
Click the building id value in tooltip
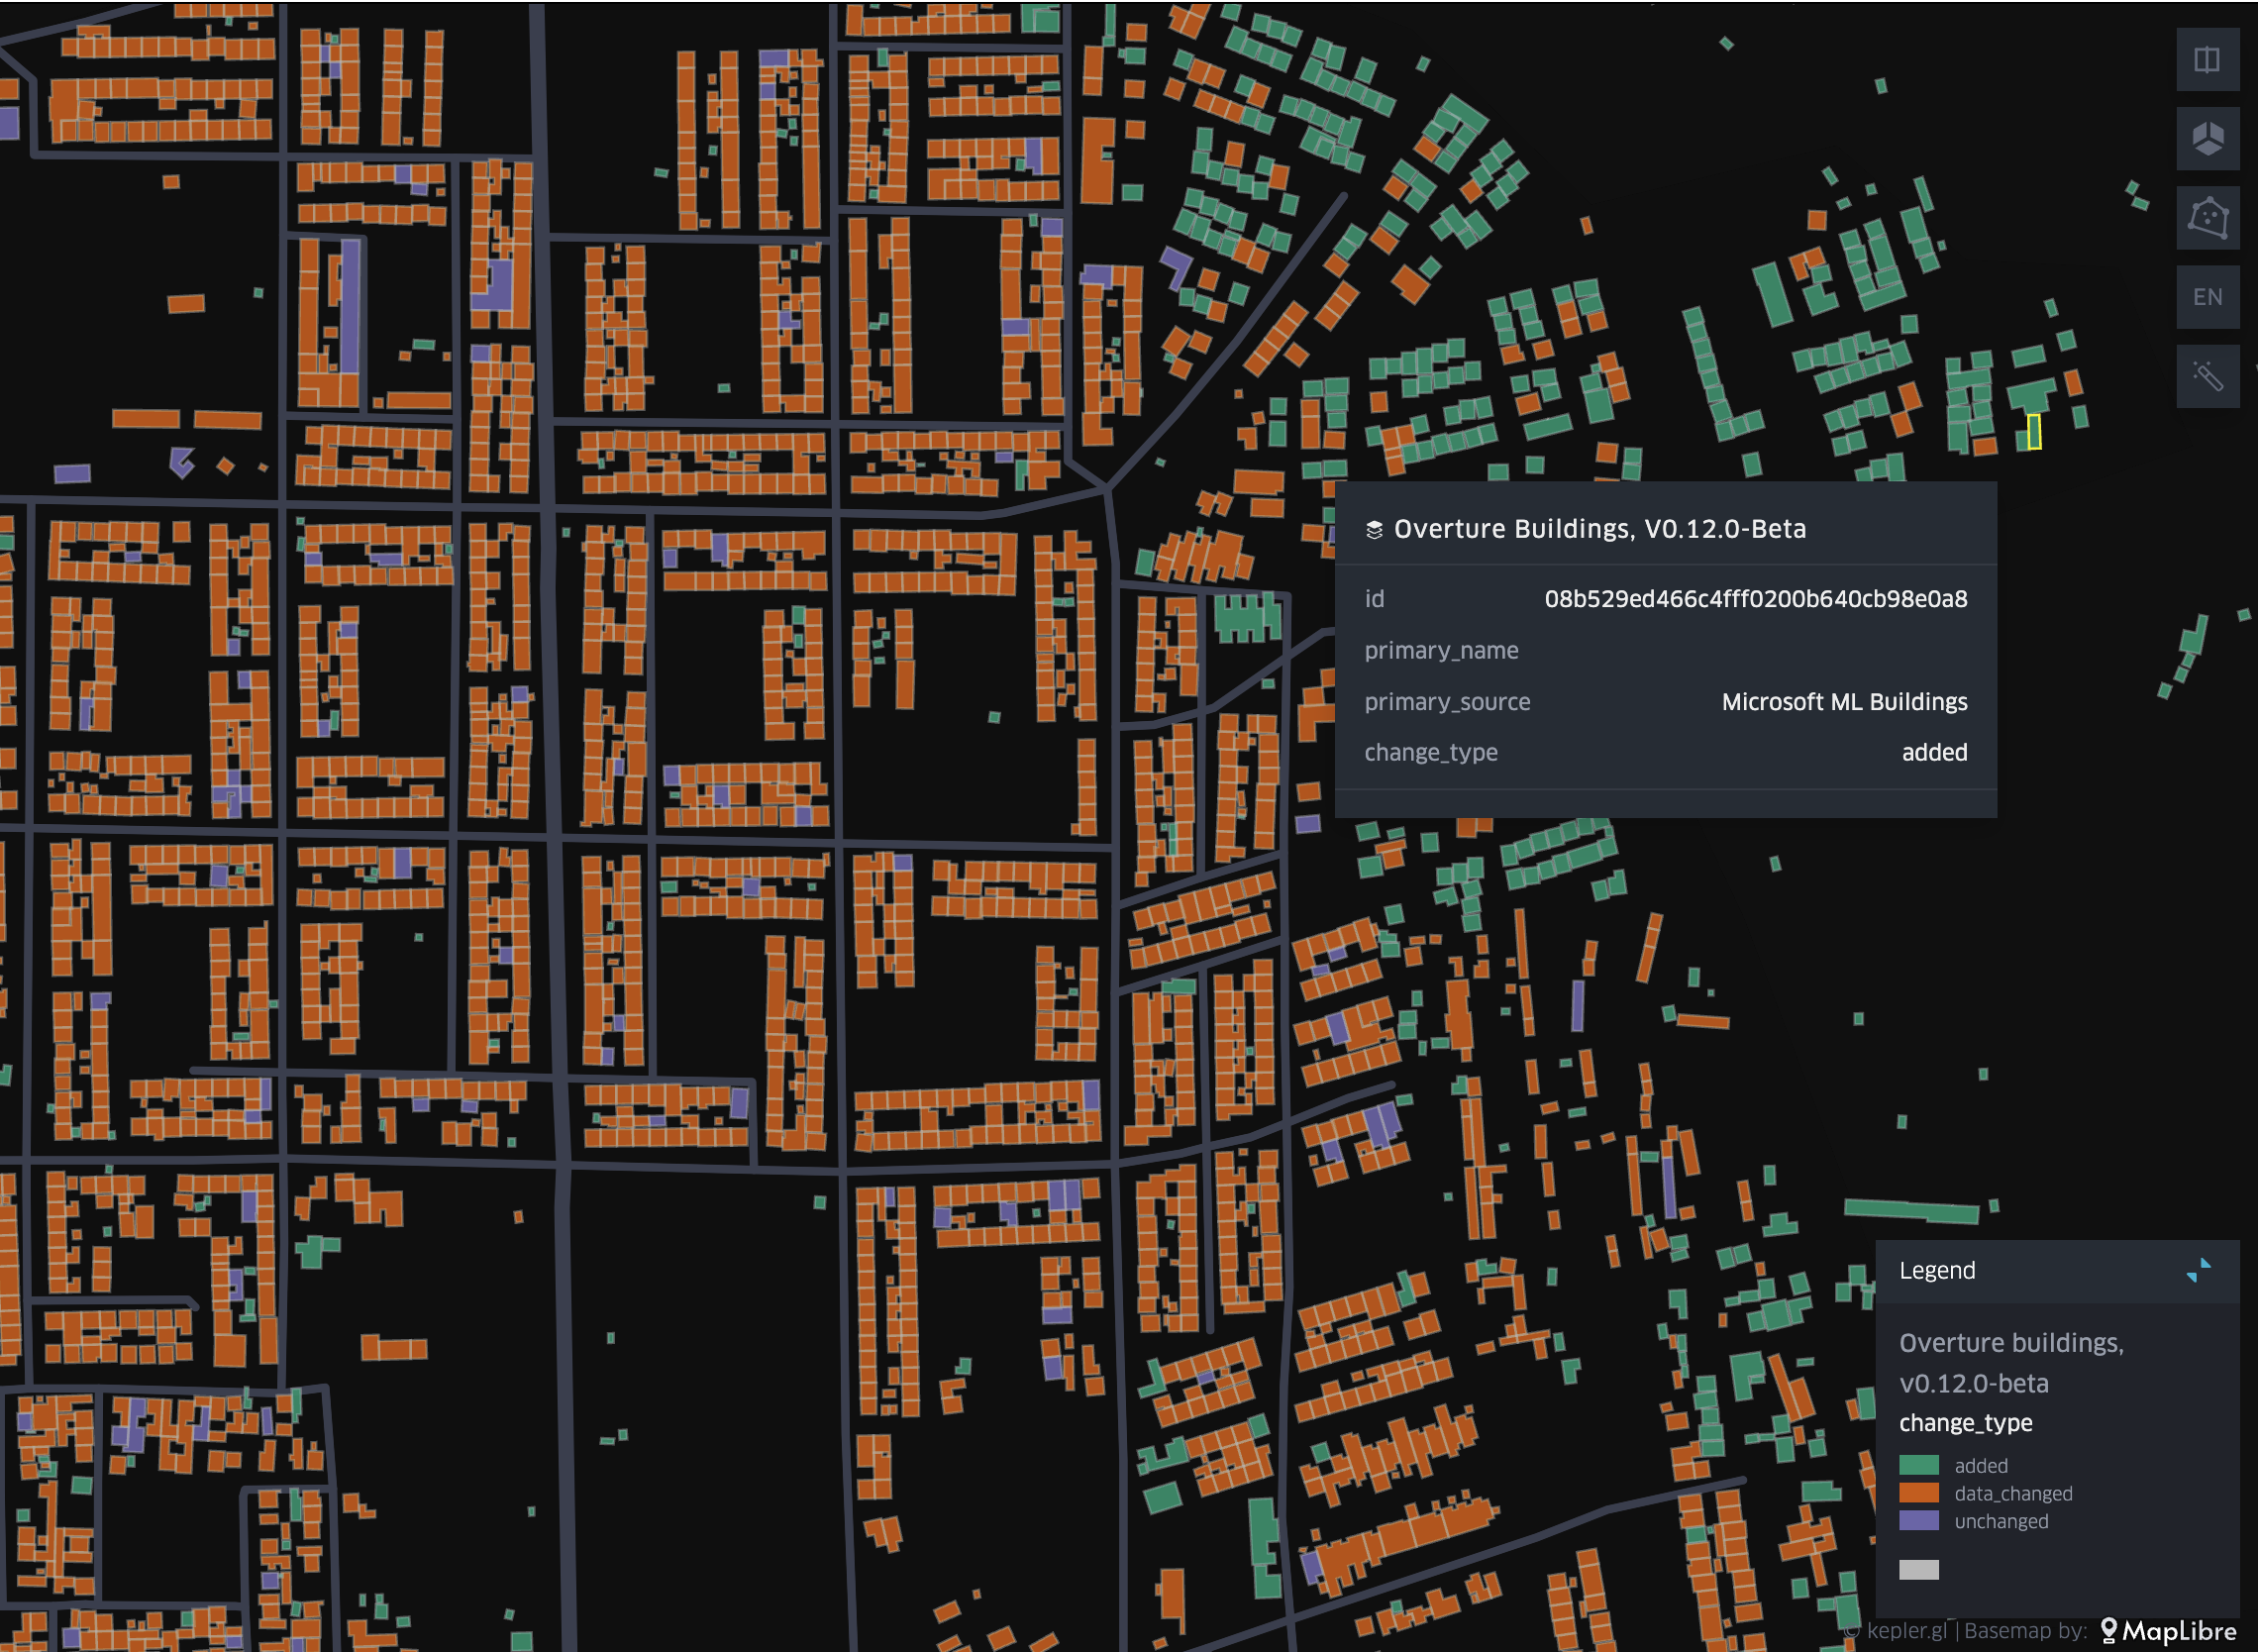(x=1755, y=599)
